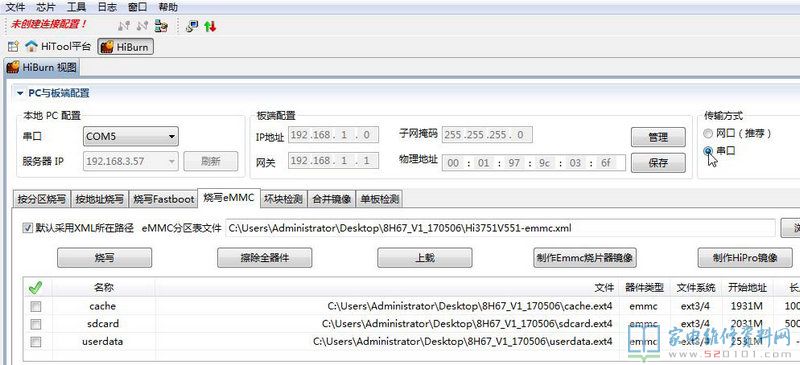The height and width of the screenshot is (365, 800).
Task: Click the 擦除全器件 button
Action: (264, 258)
